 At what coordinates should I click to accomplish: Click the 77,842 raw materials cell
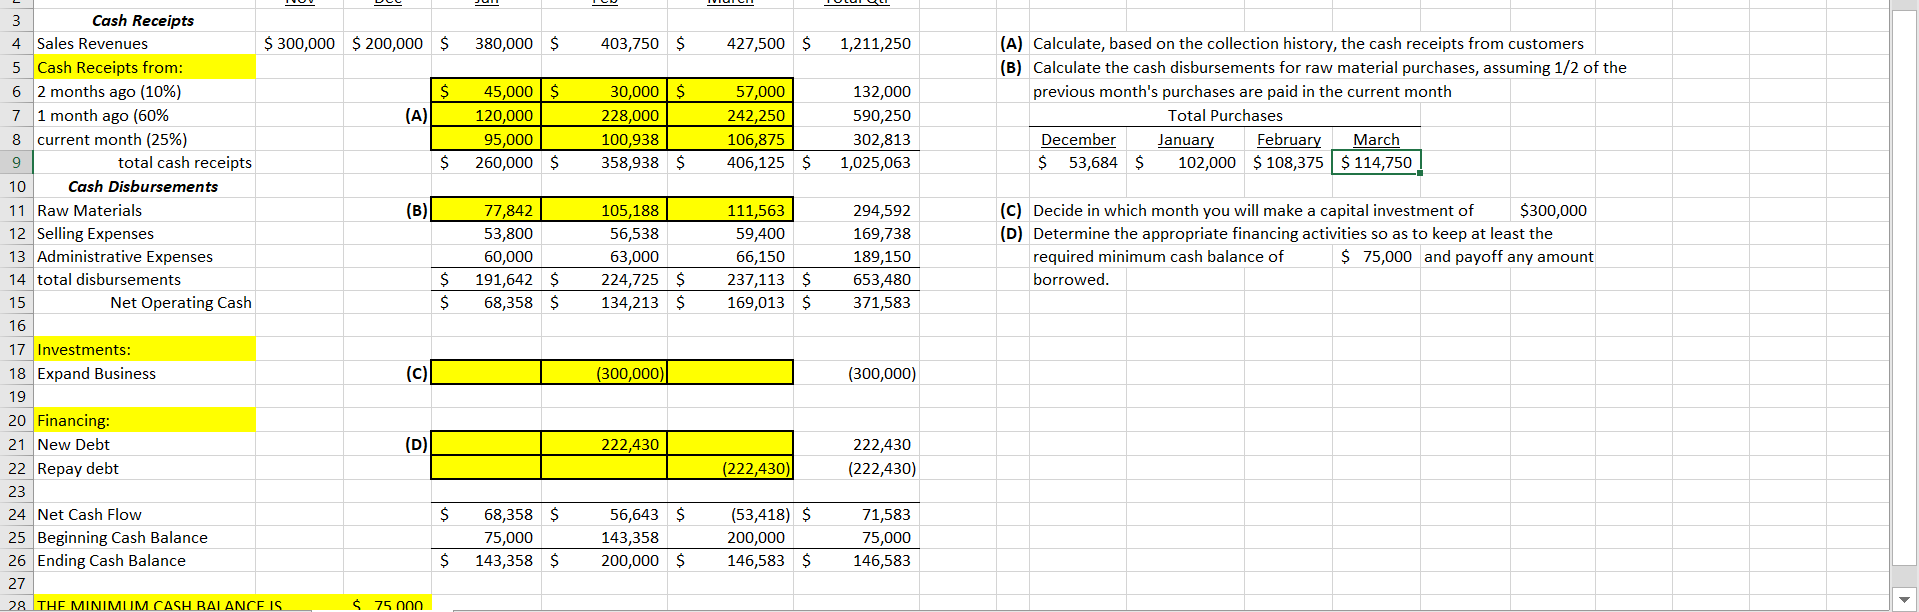(486, 210)
